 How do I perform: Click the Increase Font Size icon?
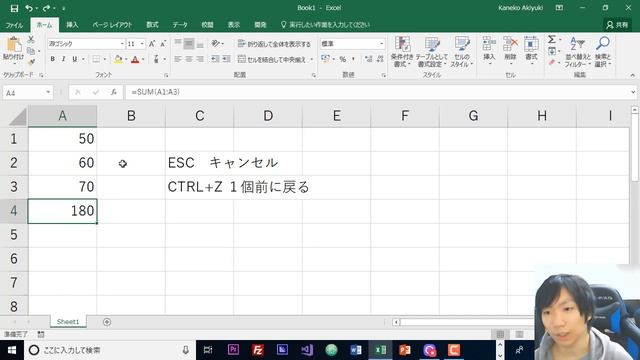[152, 44]
